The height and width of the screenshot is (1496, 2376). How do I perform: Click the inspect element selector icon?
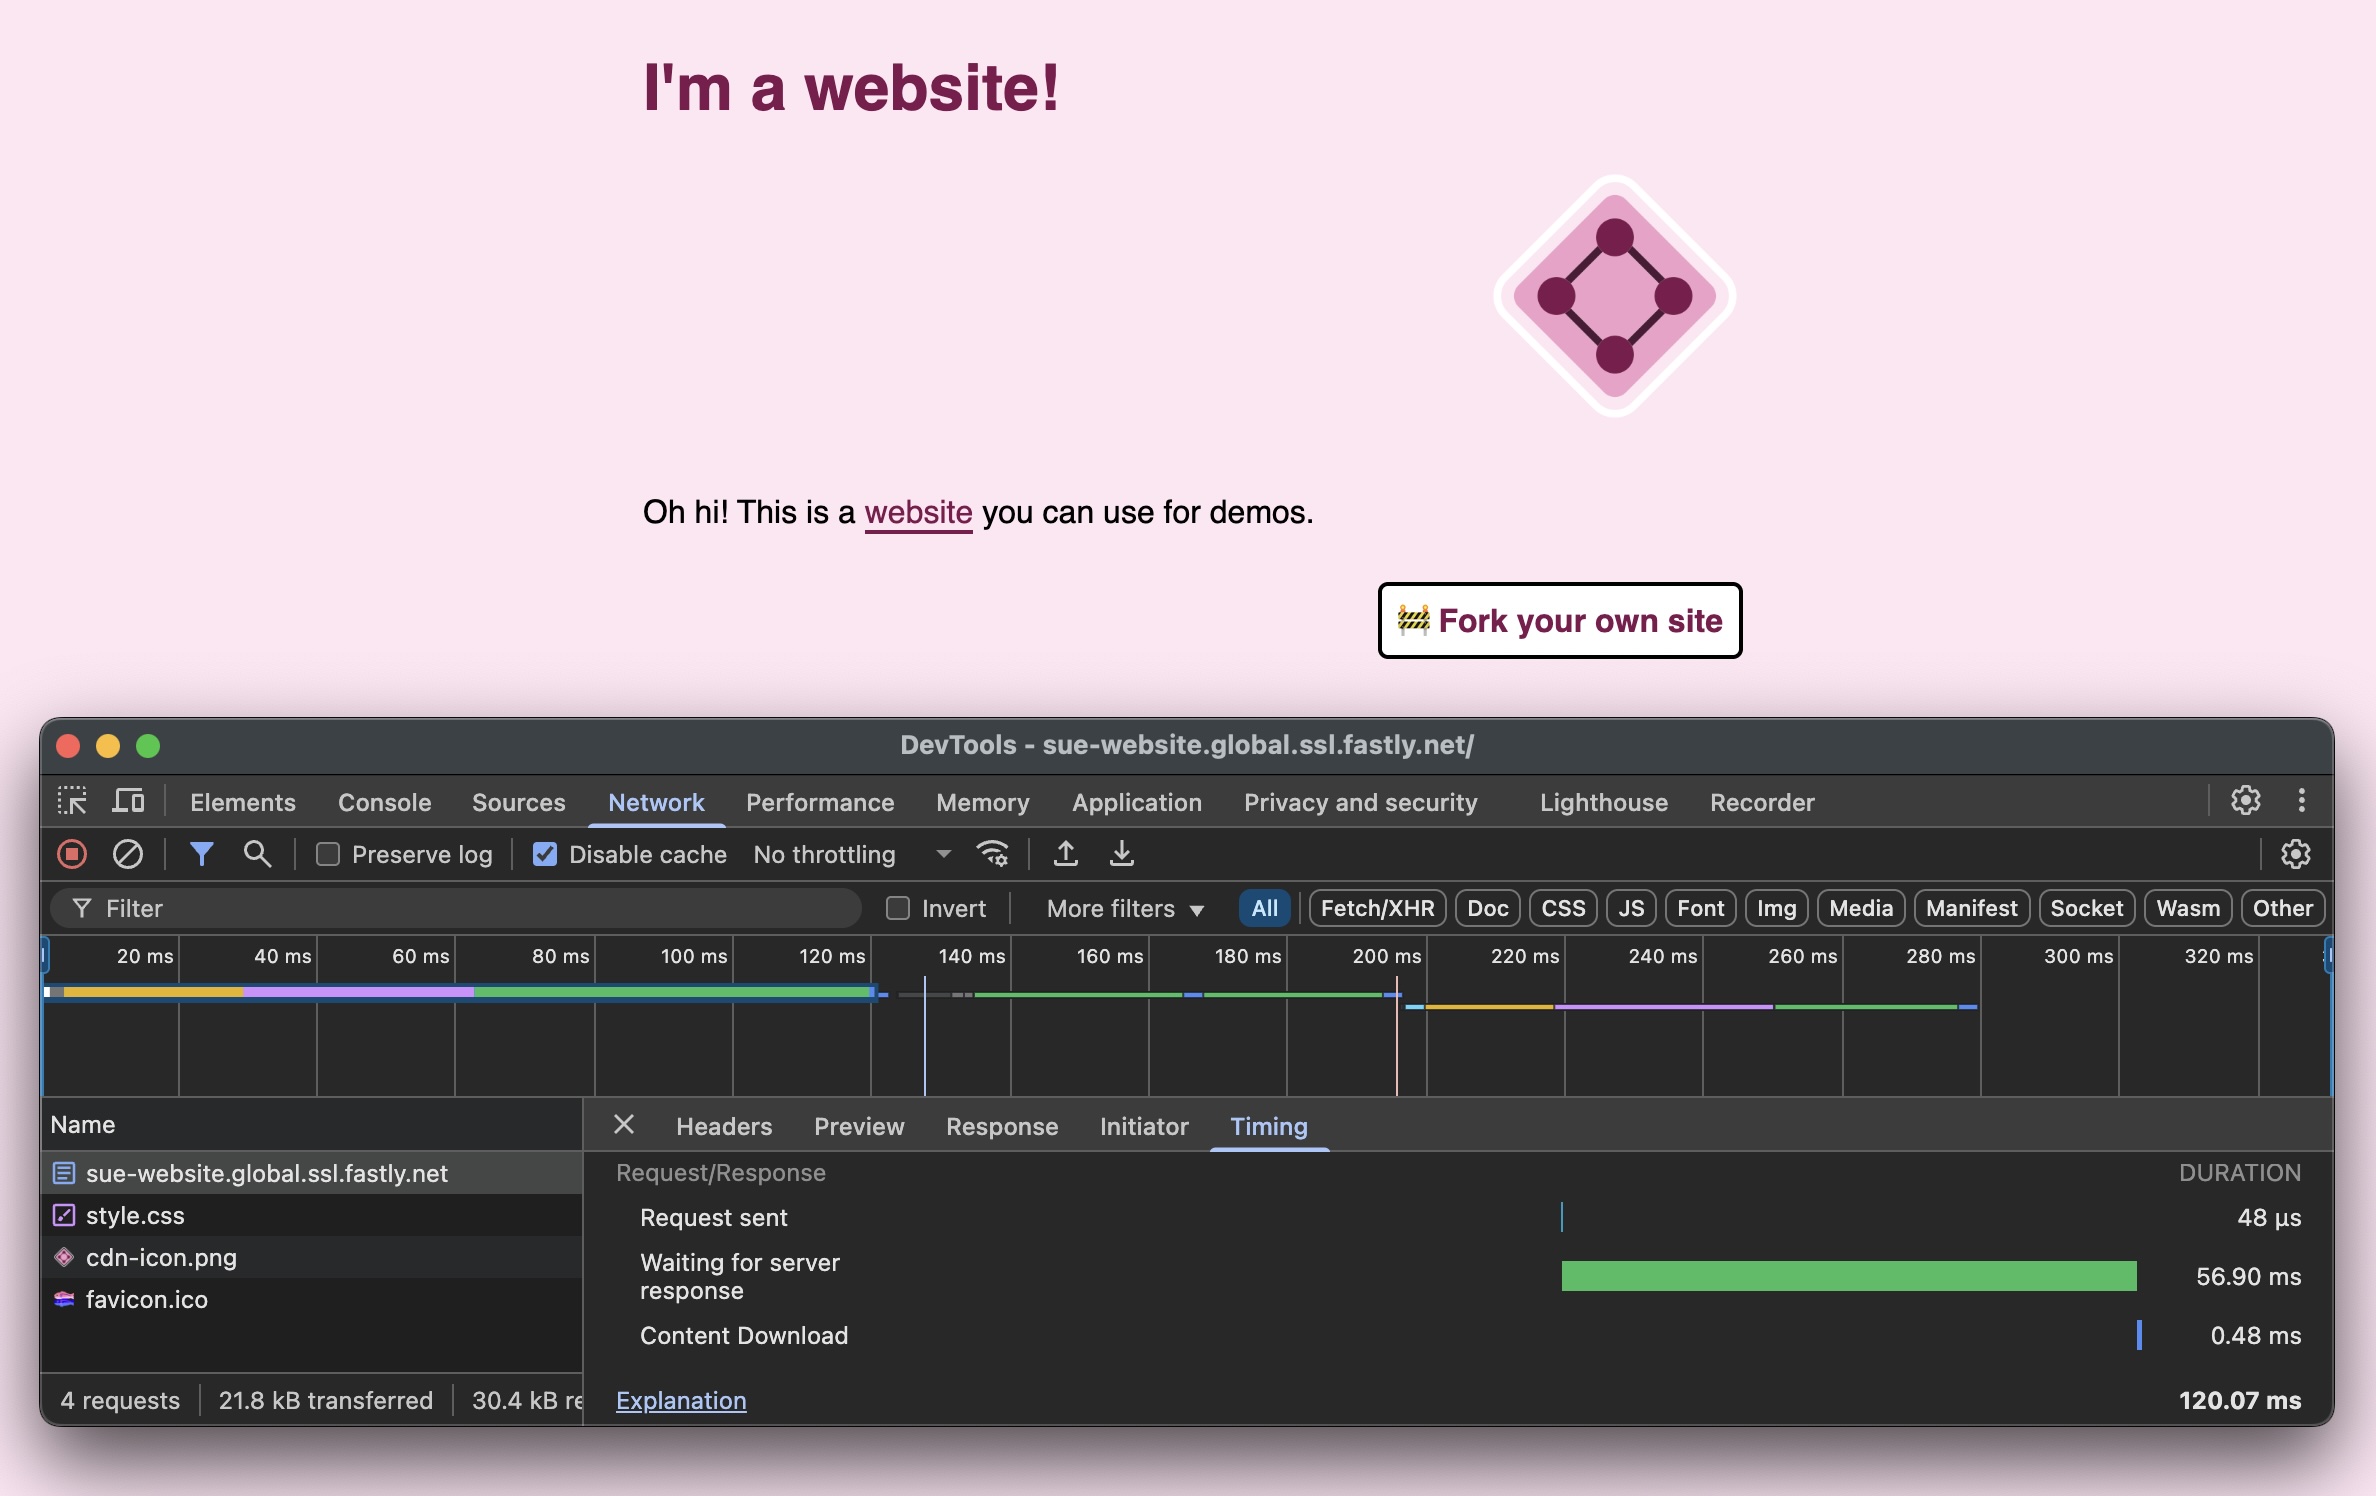click(72, 801)
